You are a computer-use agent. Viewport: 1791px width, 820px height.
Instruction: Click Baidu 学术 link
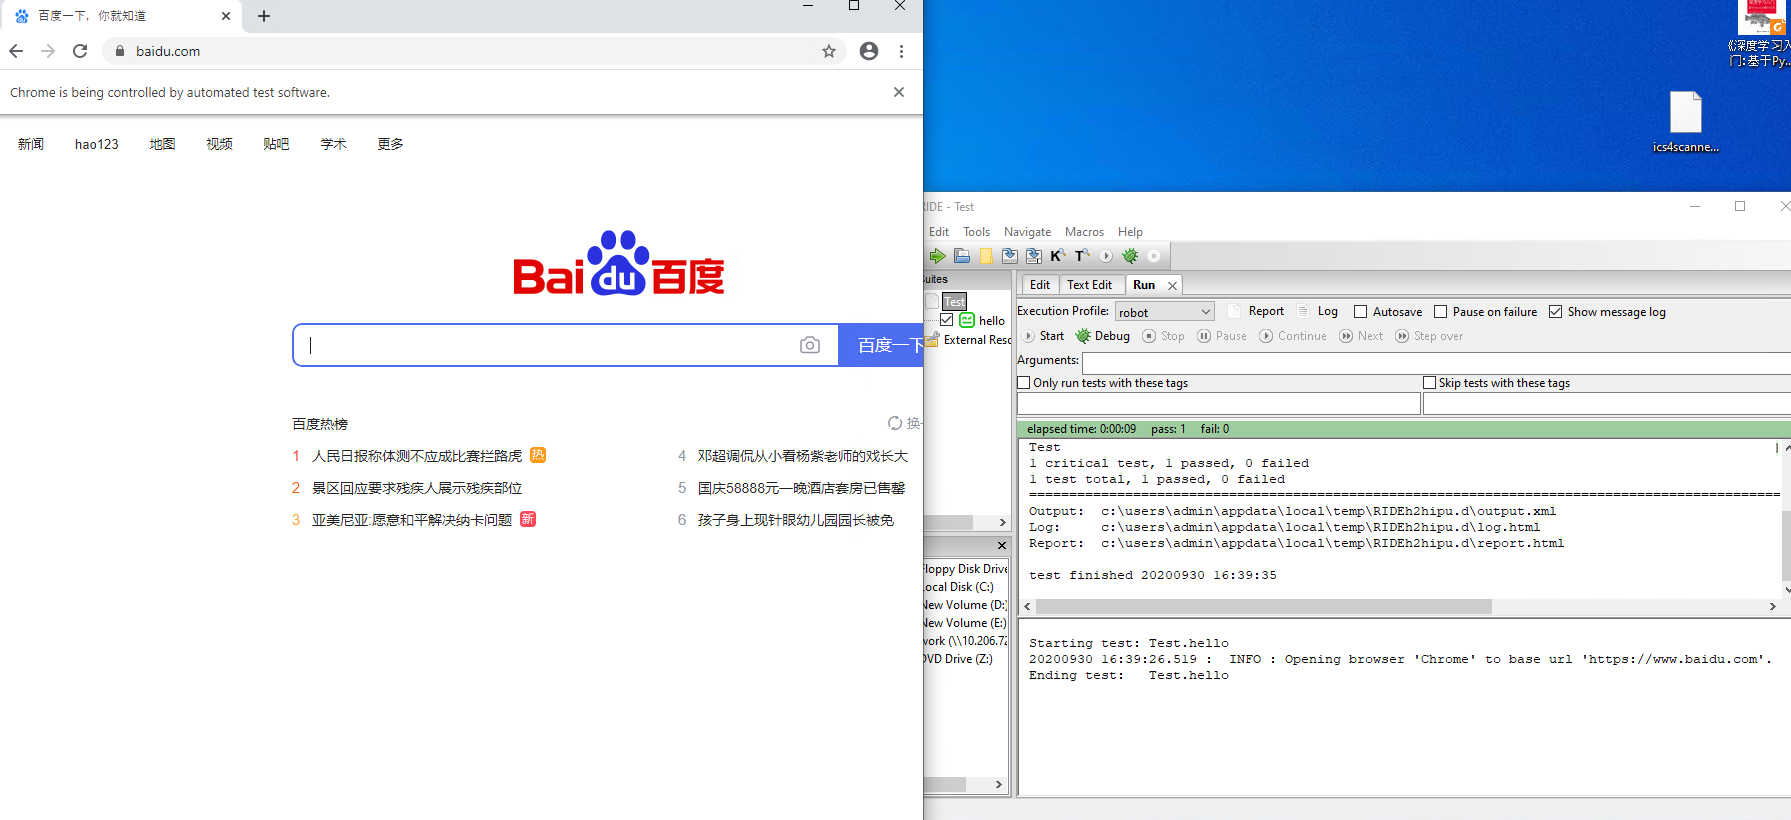[x=333, y=144]
